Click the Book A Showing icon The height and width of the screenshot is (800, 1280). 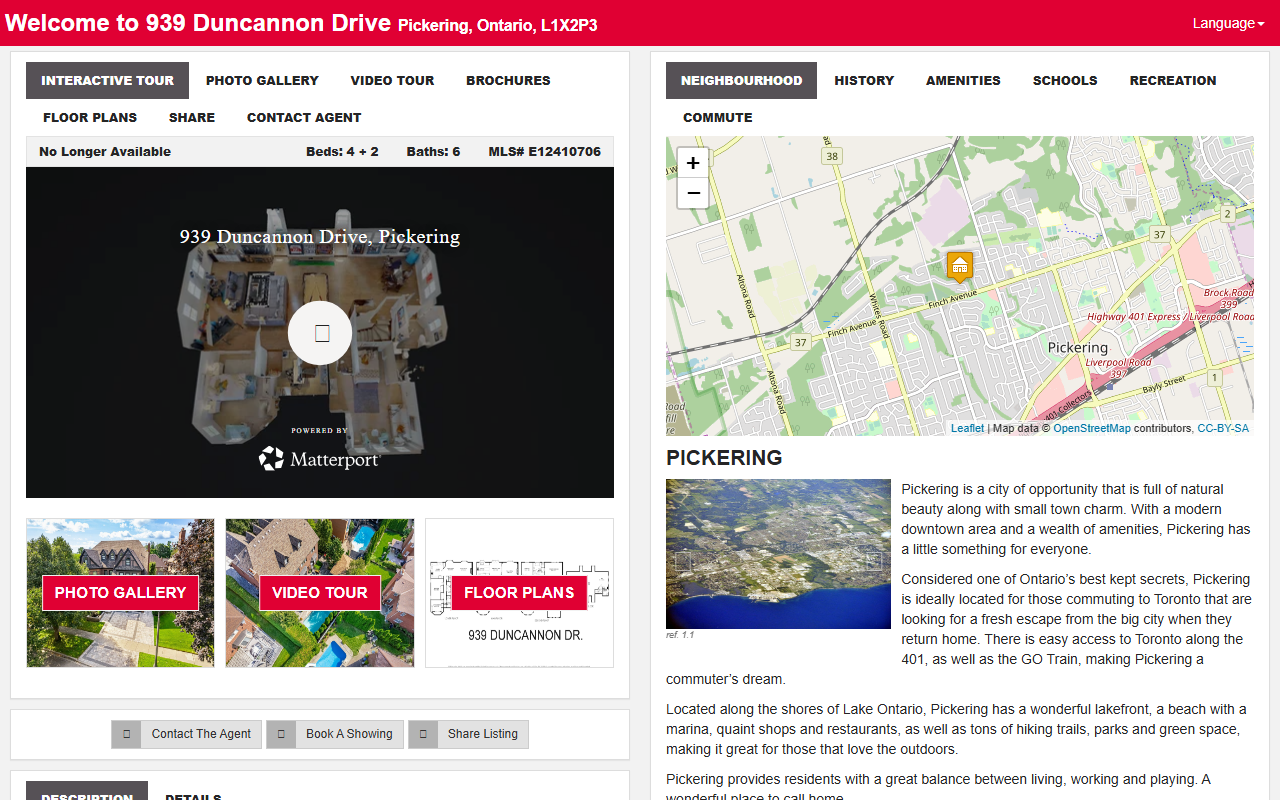(x=281, y=734)
